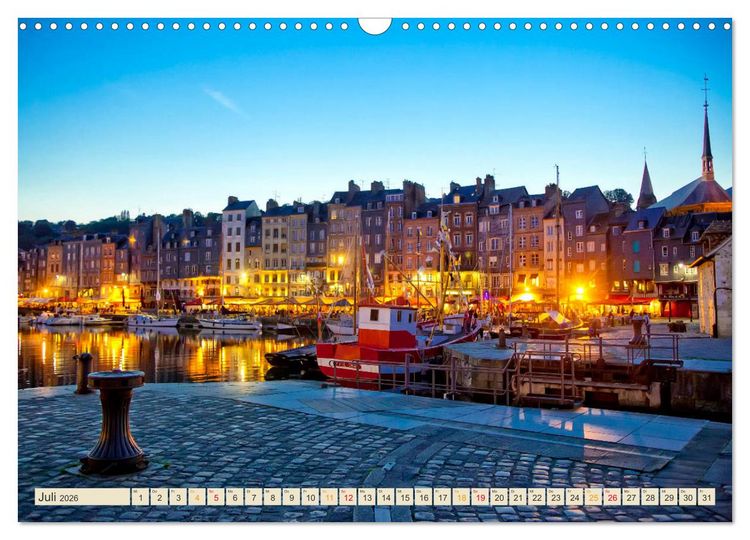Select Saturday day 11 cell
The height and width of the screenshot is (540, 750).
pos(329,496)
